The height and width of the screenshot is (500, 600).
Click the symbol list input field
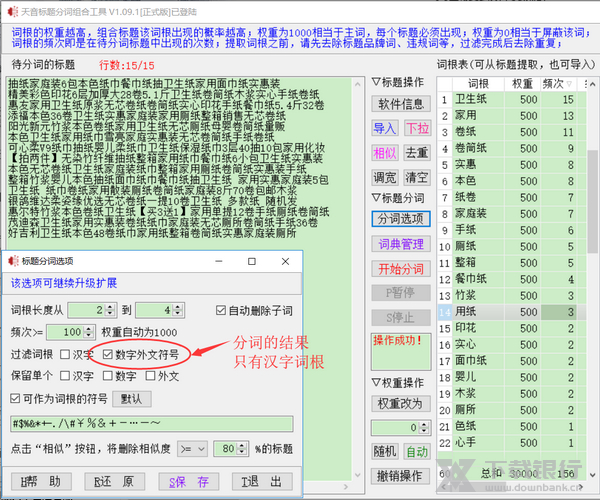click(x=152, y=424)
